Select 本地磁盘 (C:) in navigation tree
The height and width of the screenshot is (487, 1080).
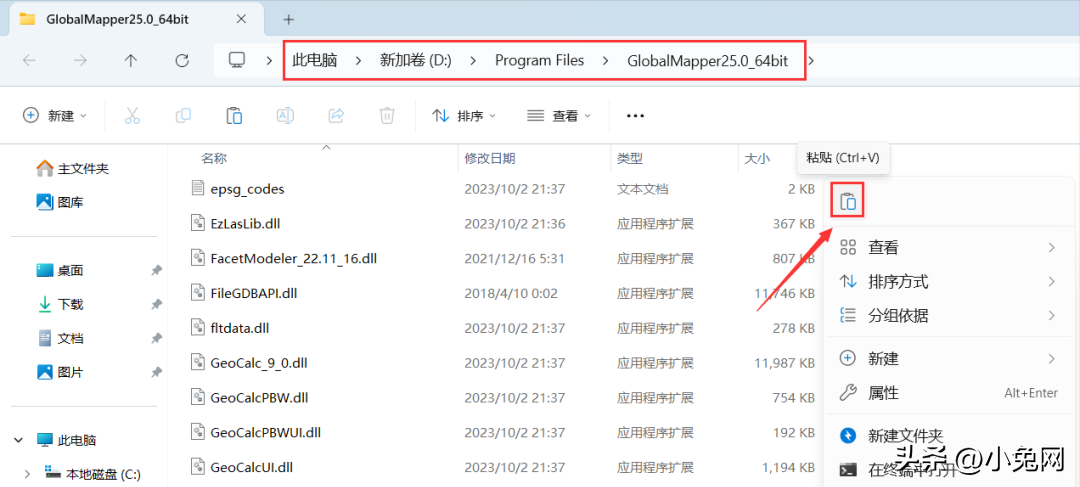[x=92, y=474]
